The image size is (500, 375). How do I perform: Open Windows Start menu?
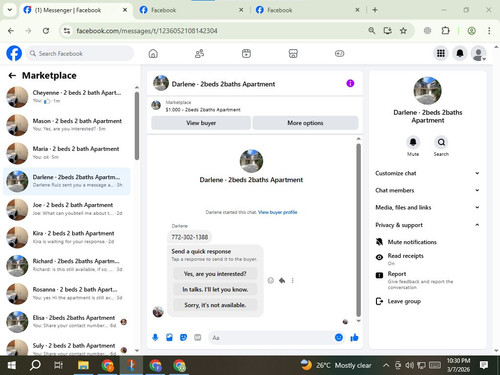(x=12, y=365)
